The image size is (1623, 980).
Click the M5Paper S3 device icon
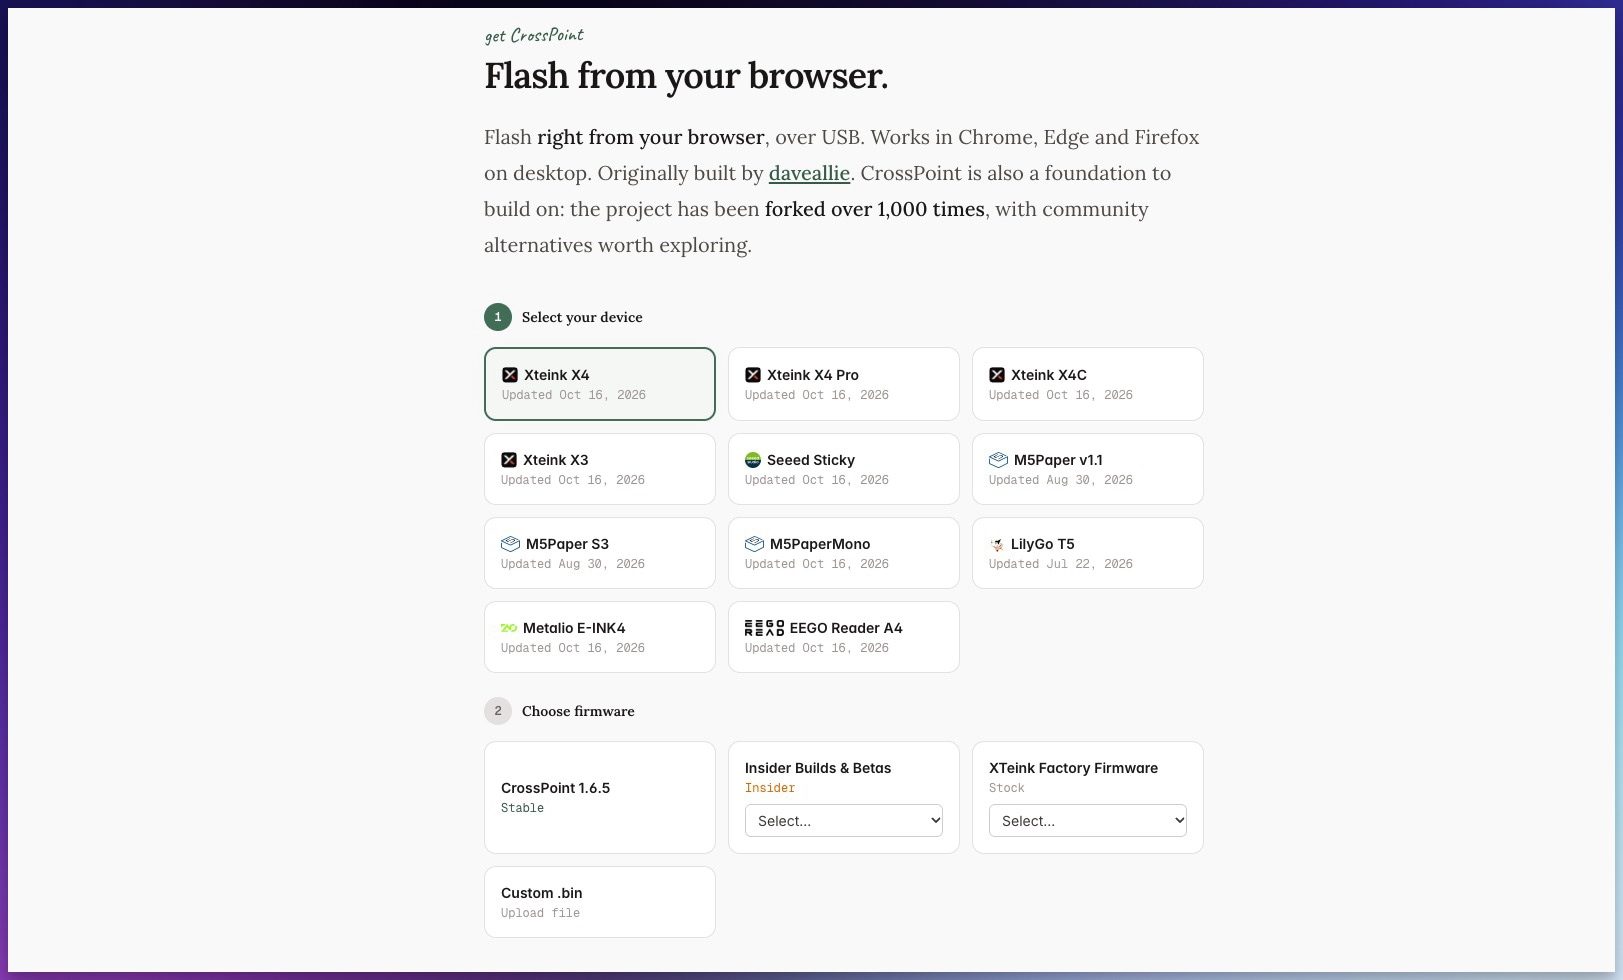(x=510, y=544)
